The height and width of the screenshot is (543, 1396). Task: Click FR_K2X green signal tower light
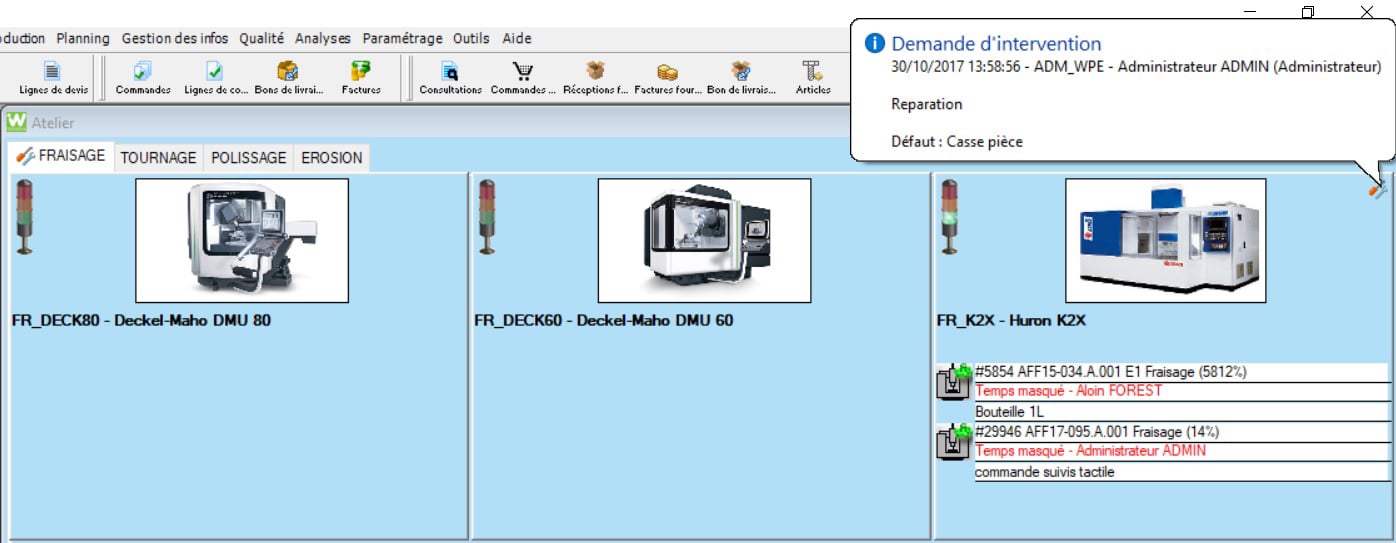point(949,215)
